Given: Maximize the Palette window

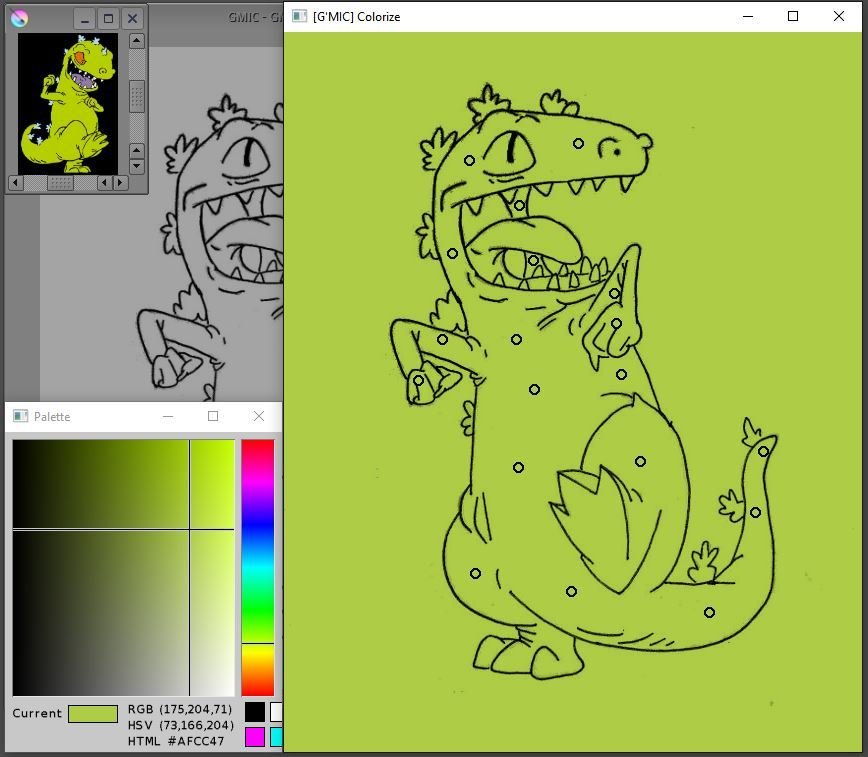Looking at the screenshot, I should click(x=213, y=416).
